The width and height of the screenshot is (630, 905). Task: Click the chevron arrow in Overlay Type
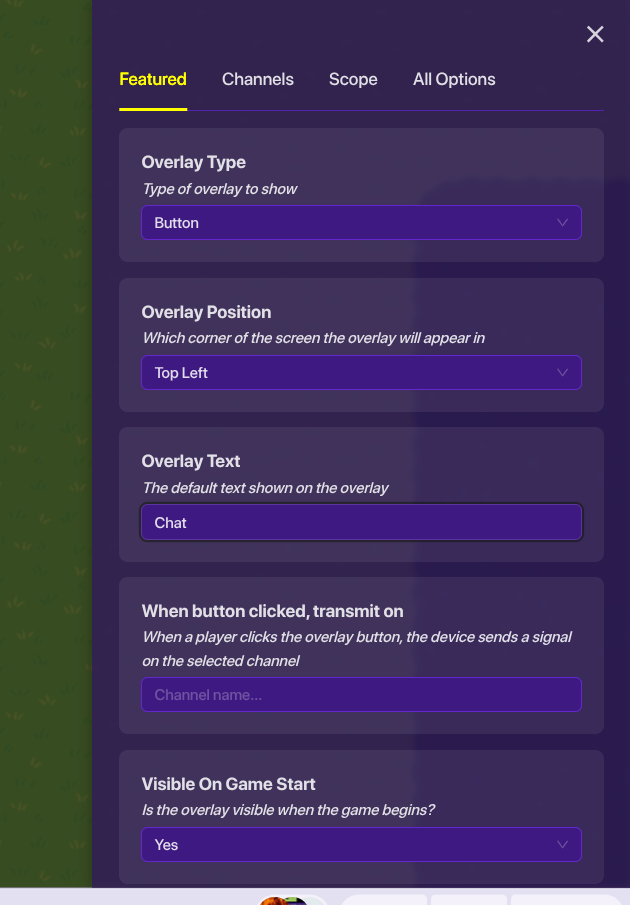point(562,223)
